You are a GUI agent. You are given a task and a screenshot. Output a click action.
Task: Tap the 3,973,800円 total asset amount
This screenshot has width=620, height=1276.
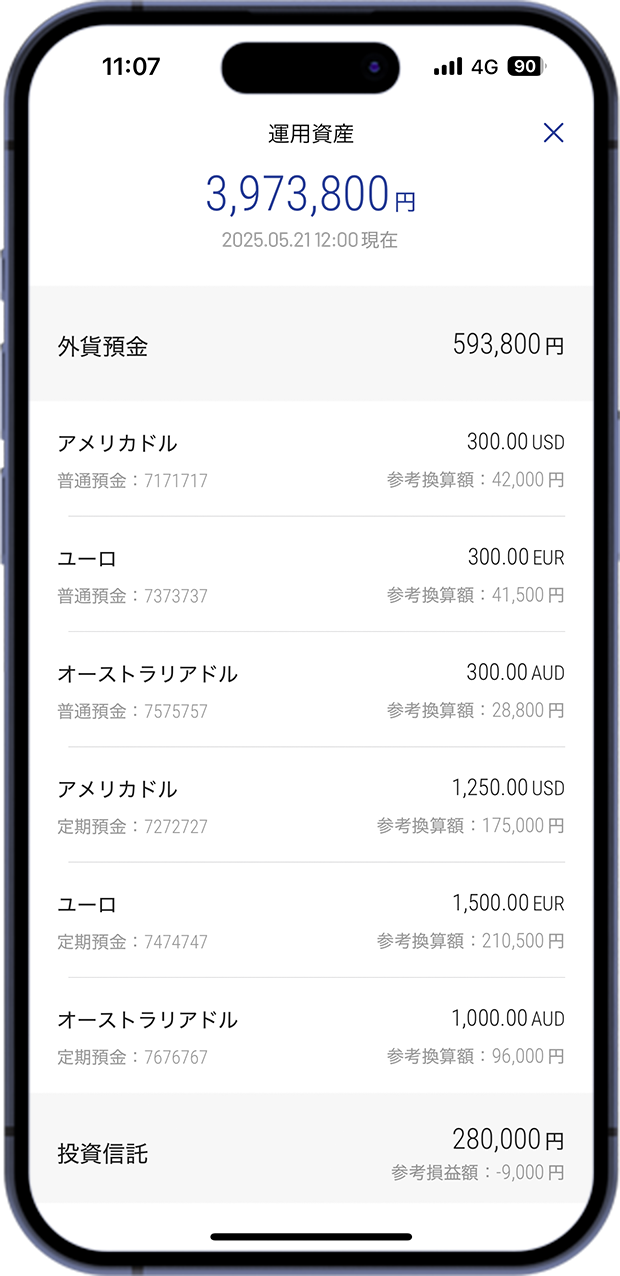pyautogui.click(x=310, y=194)
